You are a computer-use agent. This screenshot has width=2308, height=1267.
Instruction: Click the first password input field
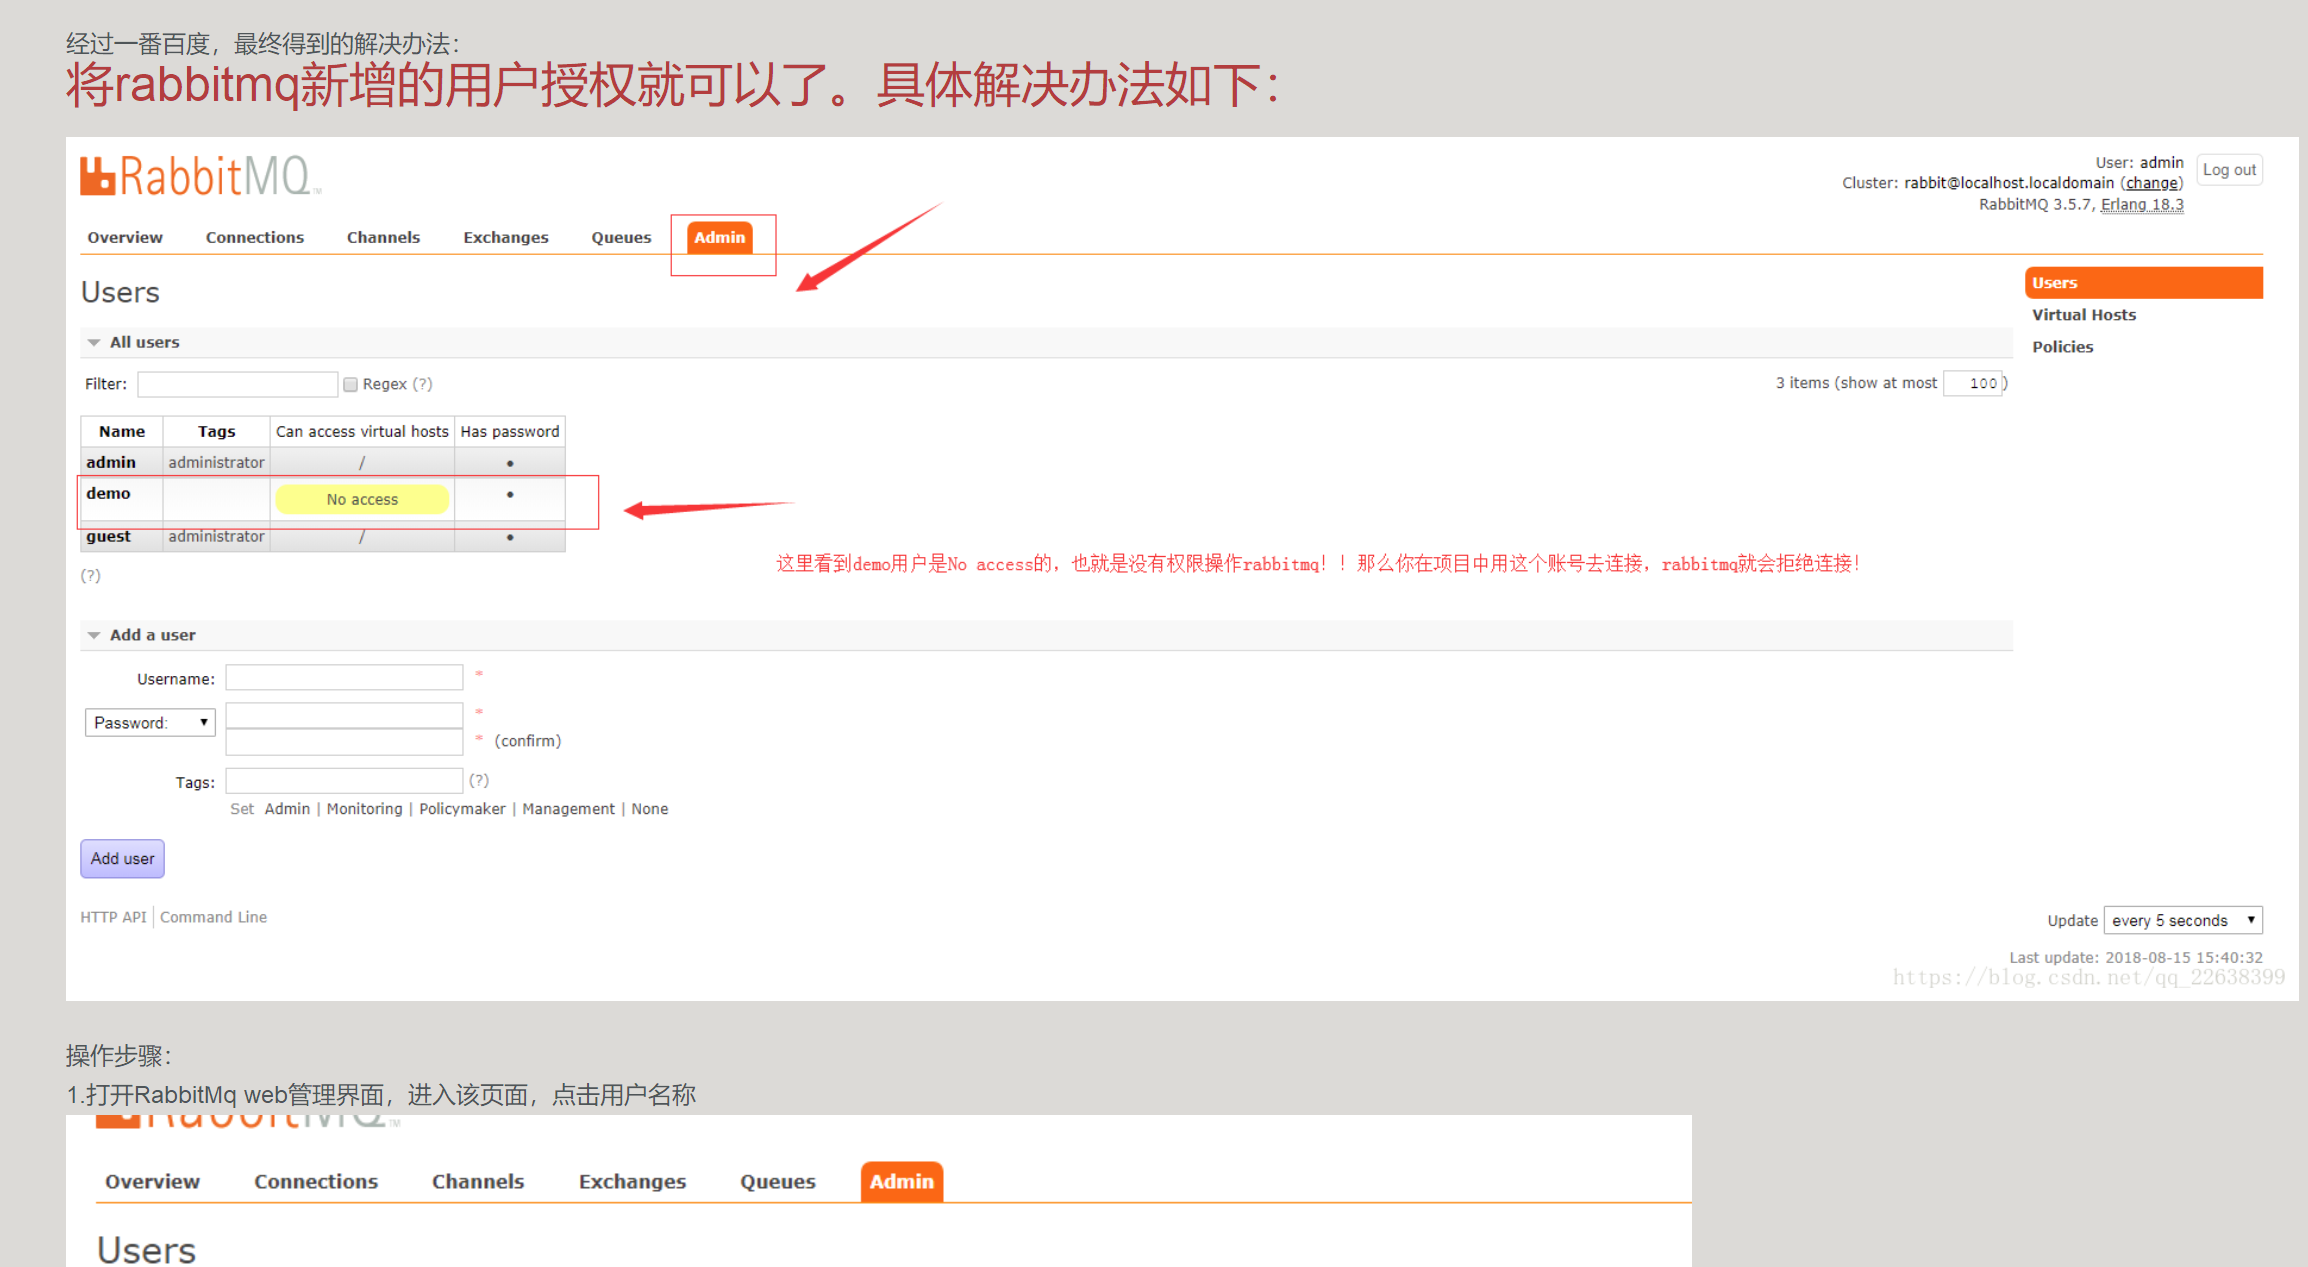tap(344, 715)
